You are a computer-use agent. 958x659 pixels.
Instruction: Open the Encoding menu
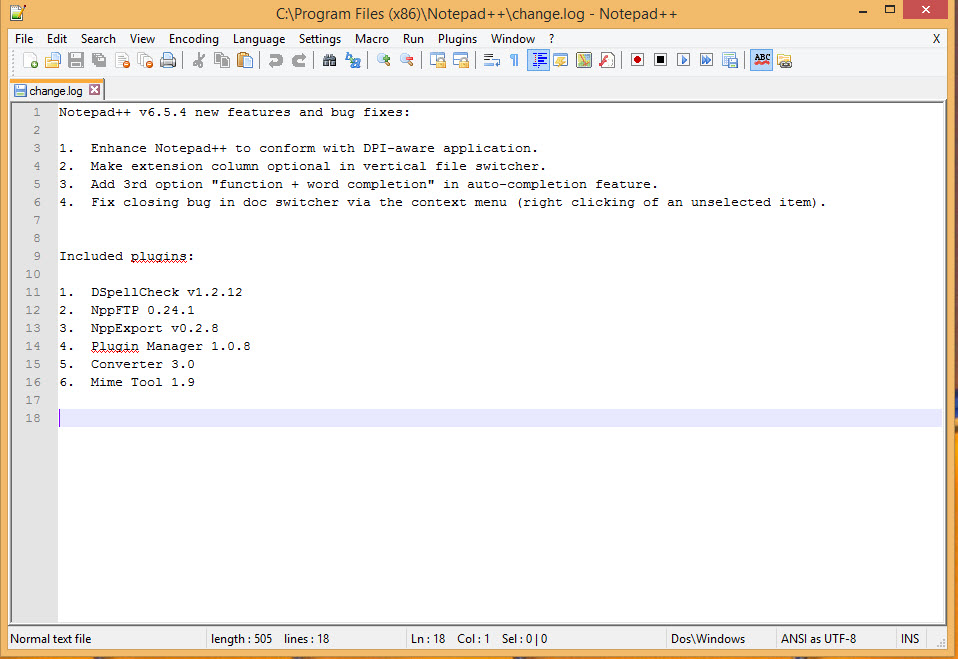point(194,39)
